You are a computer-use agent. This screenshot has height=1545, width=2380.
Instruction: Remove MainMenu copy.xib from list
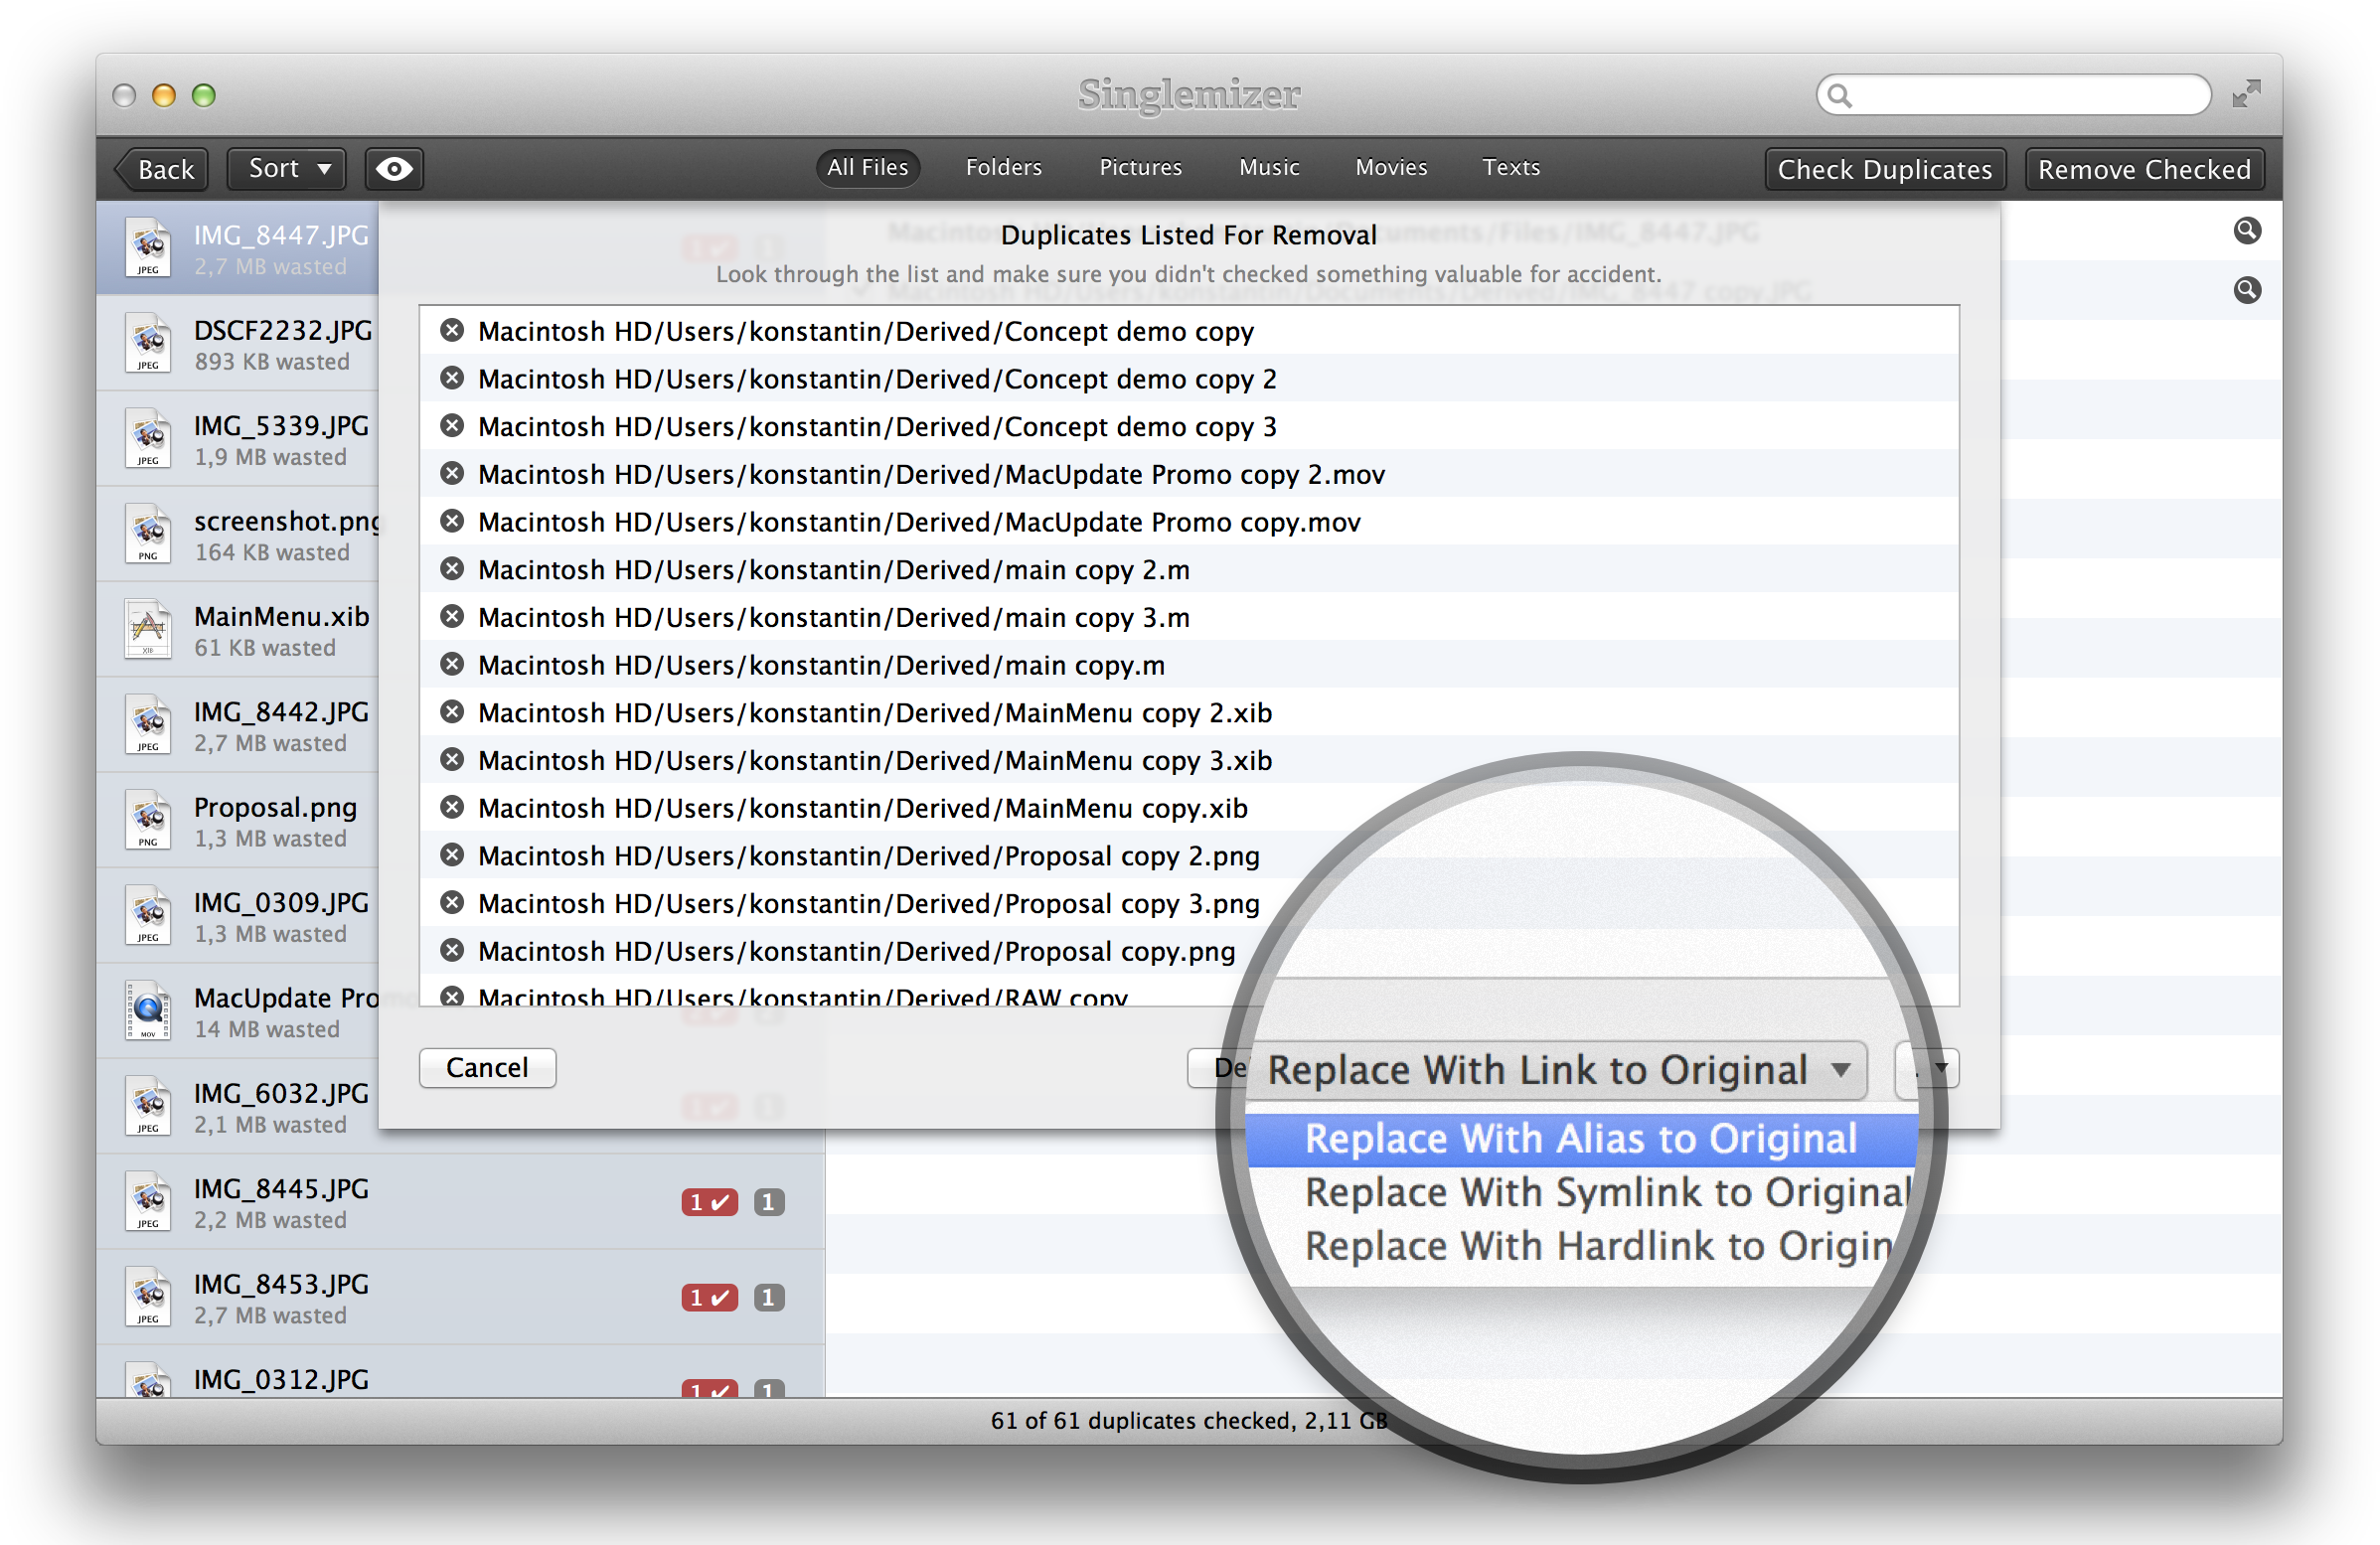click(452, 807)
